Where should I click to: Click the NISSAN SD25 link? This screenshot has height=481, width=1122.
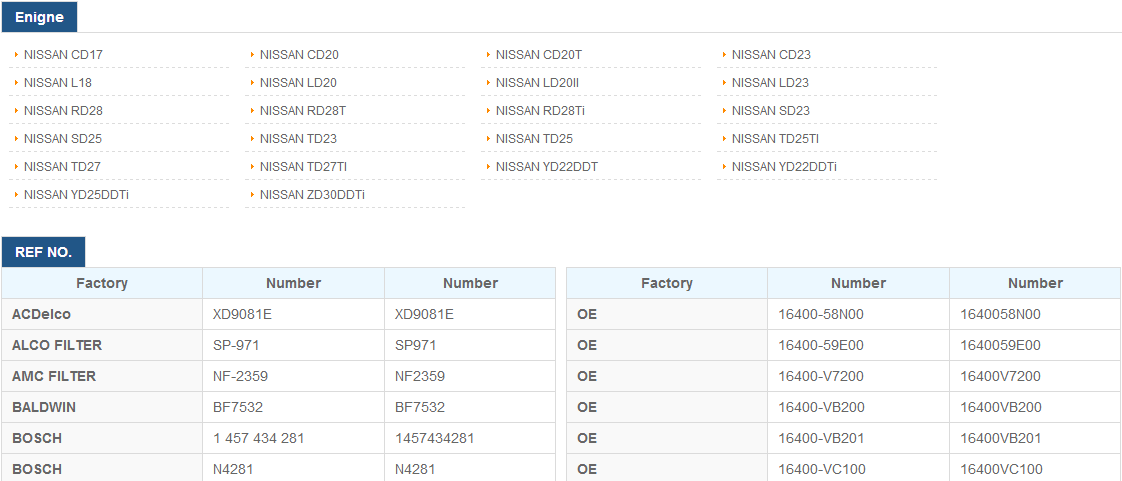pos(62,138)
